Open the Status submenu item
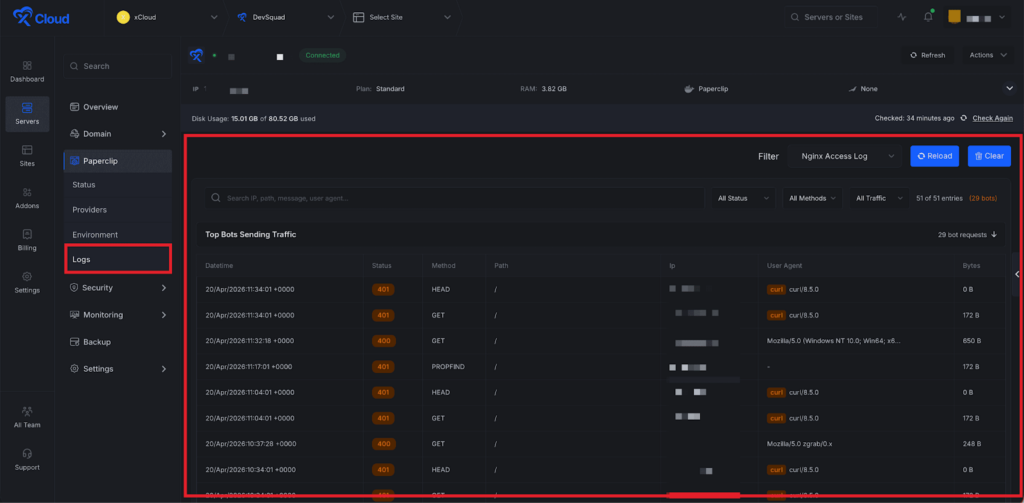1024x503 pixels. pyautogui.click(x=118, y=185)
